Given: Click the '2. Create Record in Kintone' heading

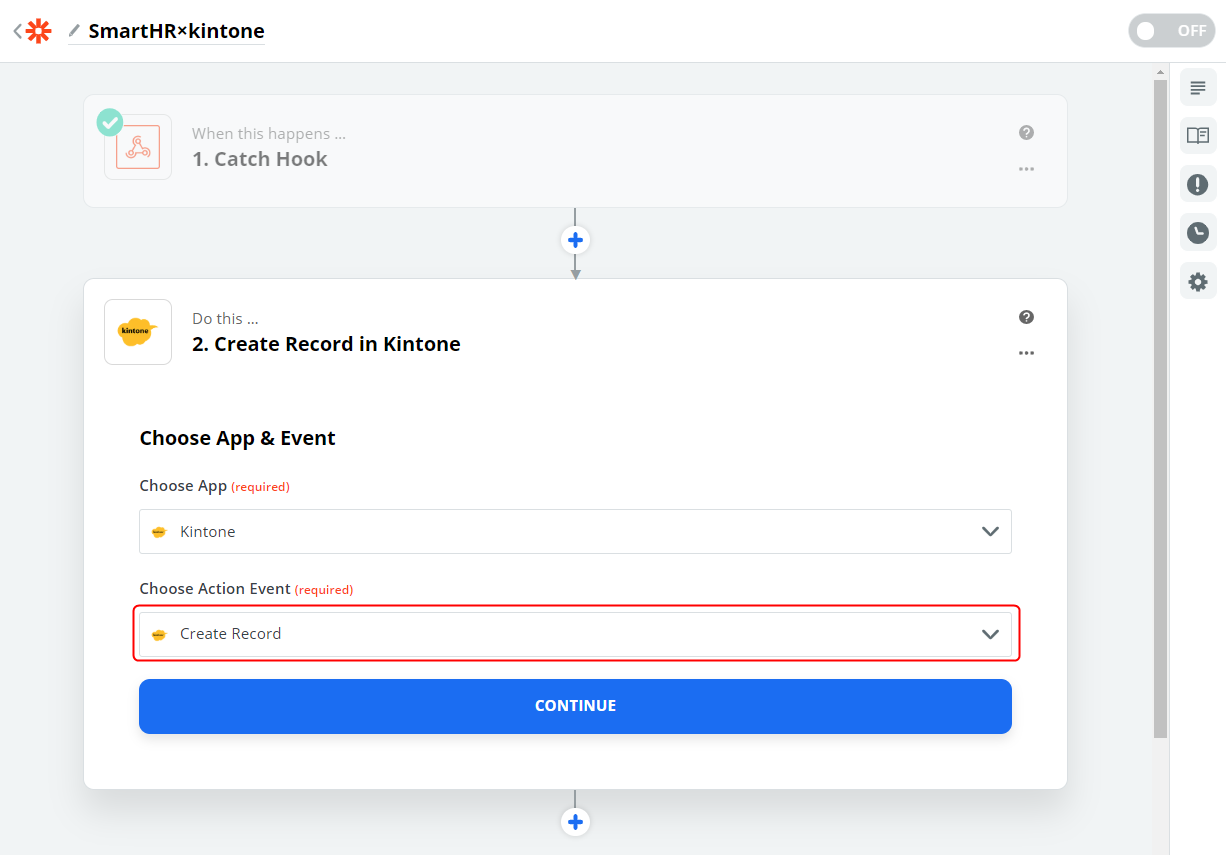Looking at the screenshot, I should 326,344.
